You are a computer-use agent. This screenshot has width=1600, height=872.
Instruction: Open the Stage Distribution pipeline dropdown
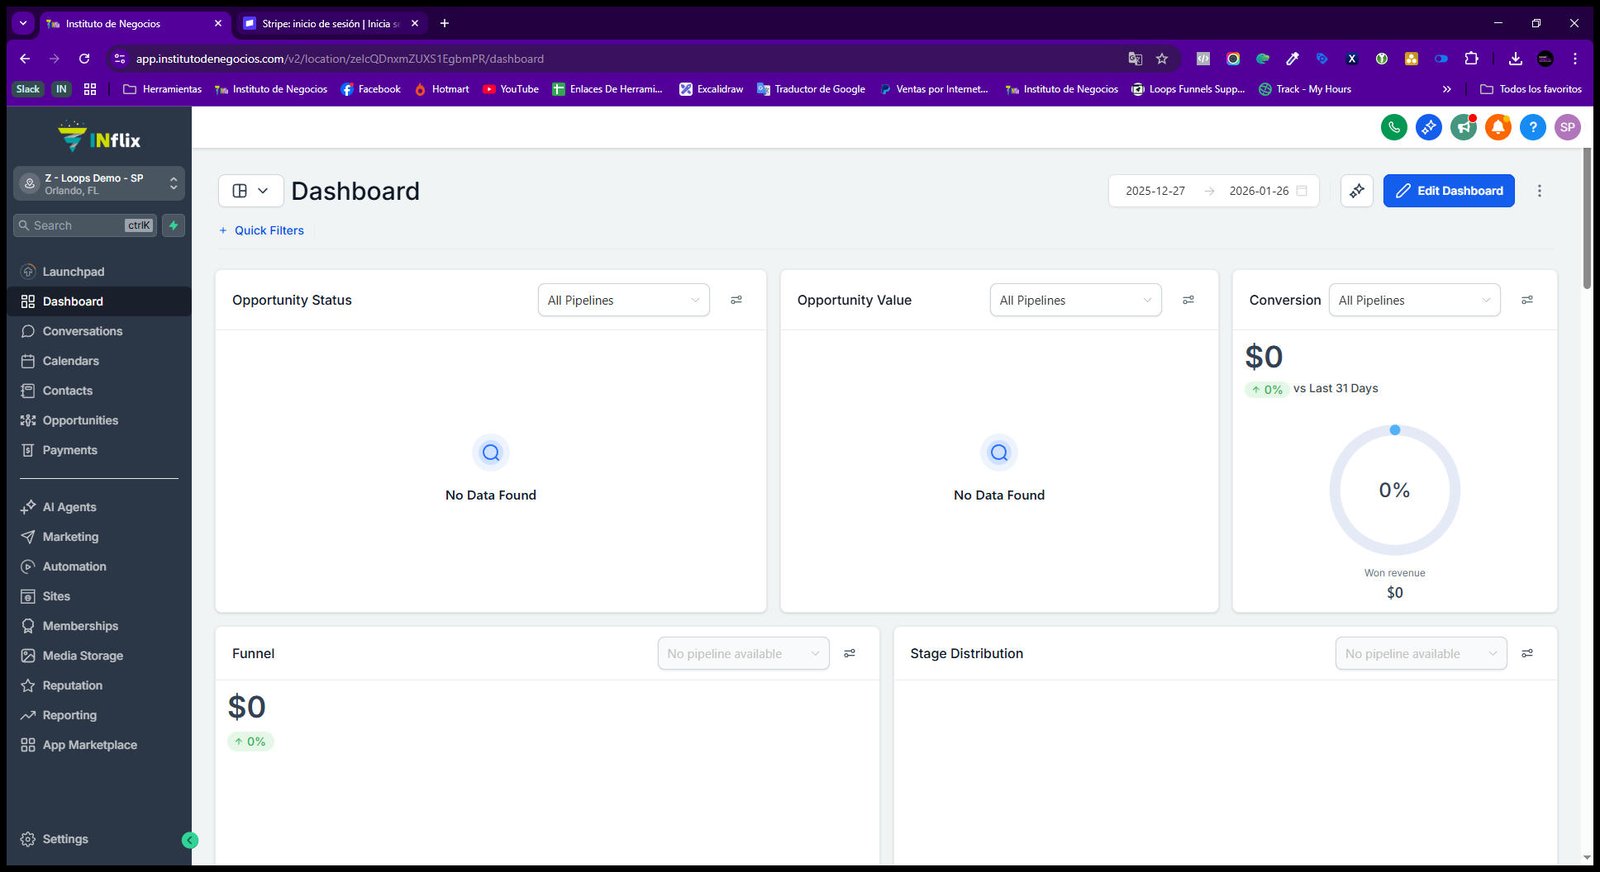1421,654
